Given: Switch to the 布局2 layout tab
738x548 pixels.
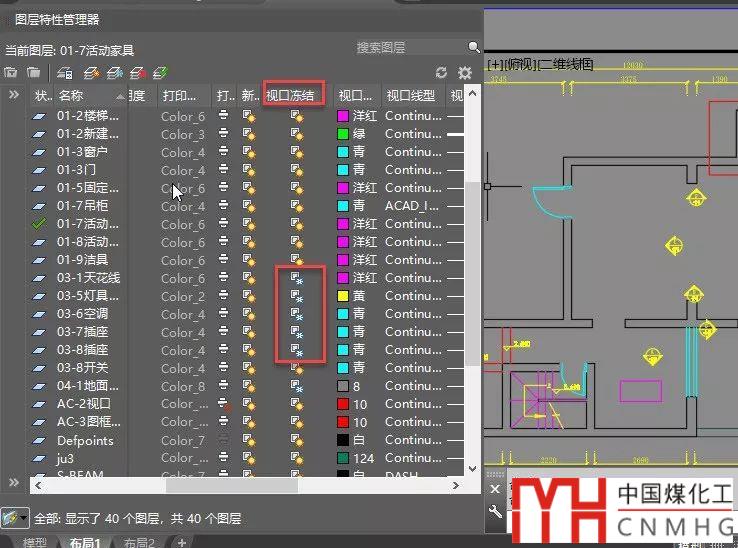Looking at the screenshot, I should [138, 542].
